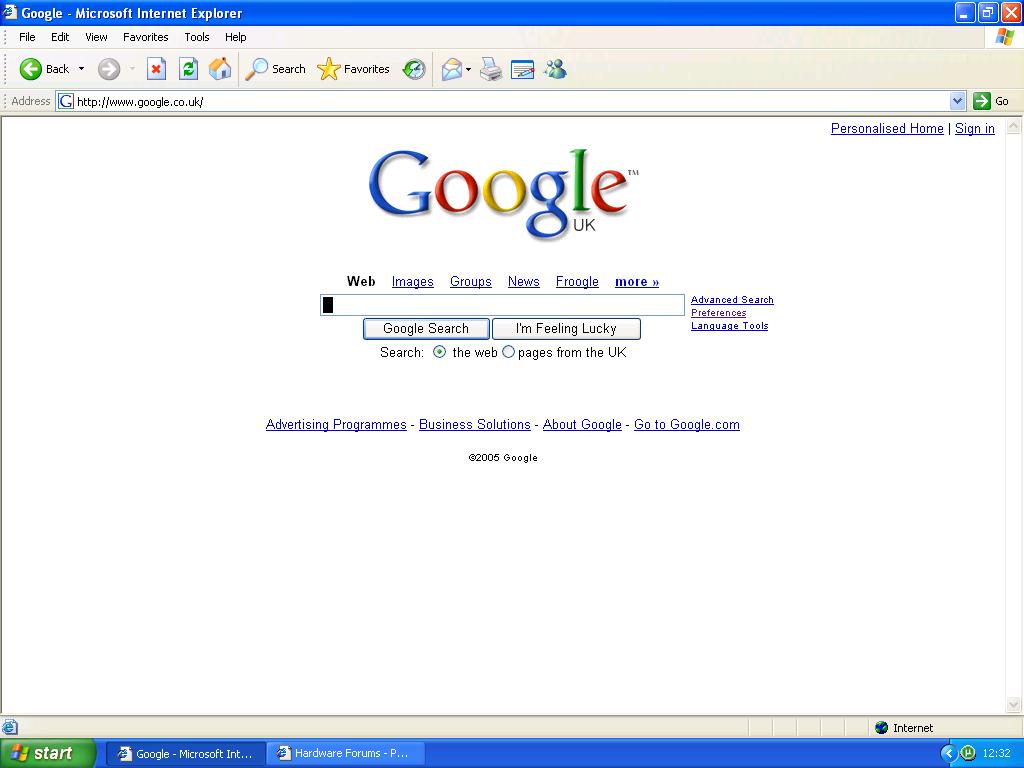Open the Groups link
Viewport: 1024px width, 768px height.
pyautogui.click(x=471, y=281)
